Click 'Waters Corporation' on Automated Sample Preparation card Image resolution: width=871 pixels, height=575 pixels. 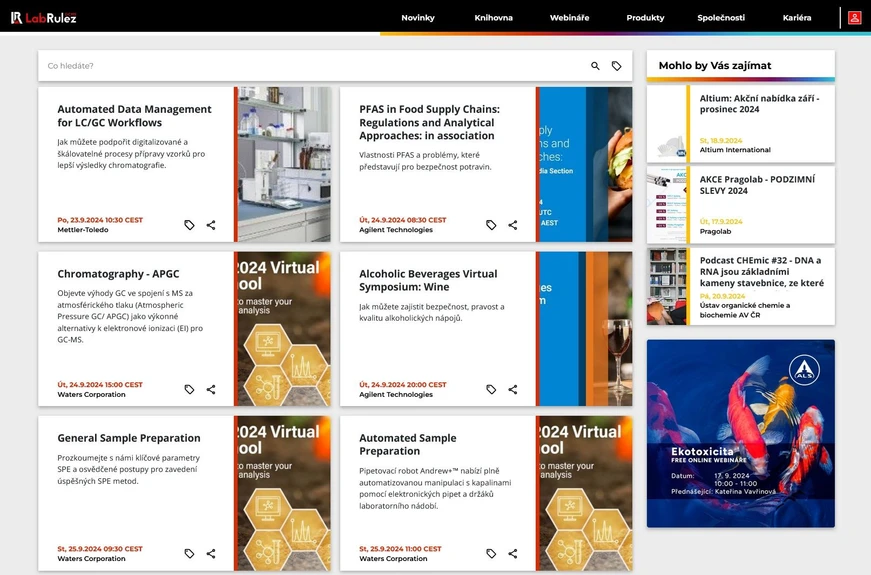393,559
